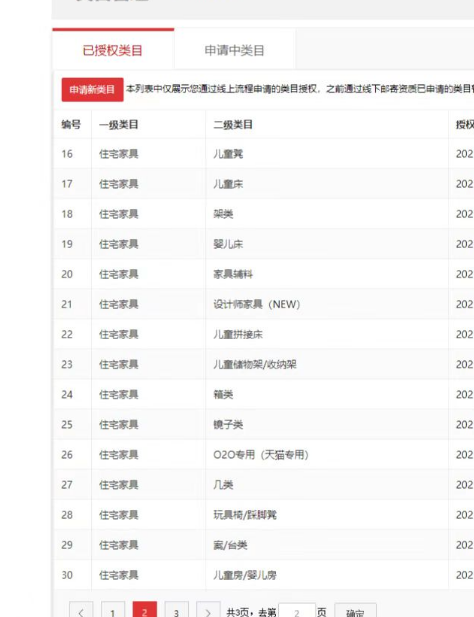Select the 家具辅料 cell in row 20
Image resolution: width=474 pixels, height=617 pixels.
(x=233, y=274)
